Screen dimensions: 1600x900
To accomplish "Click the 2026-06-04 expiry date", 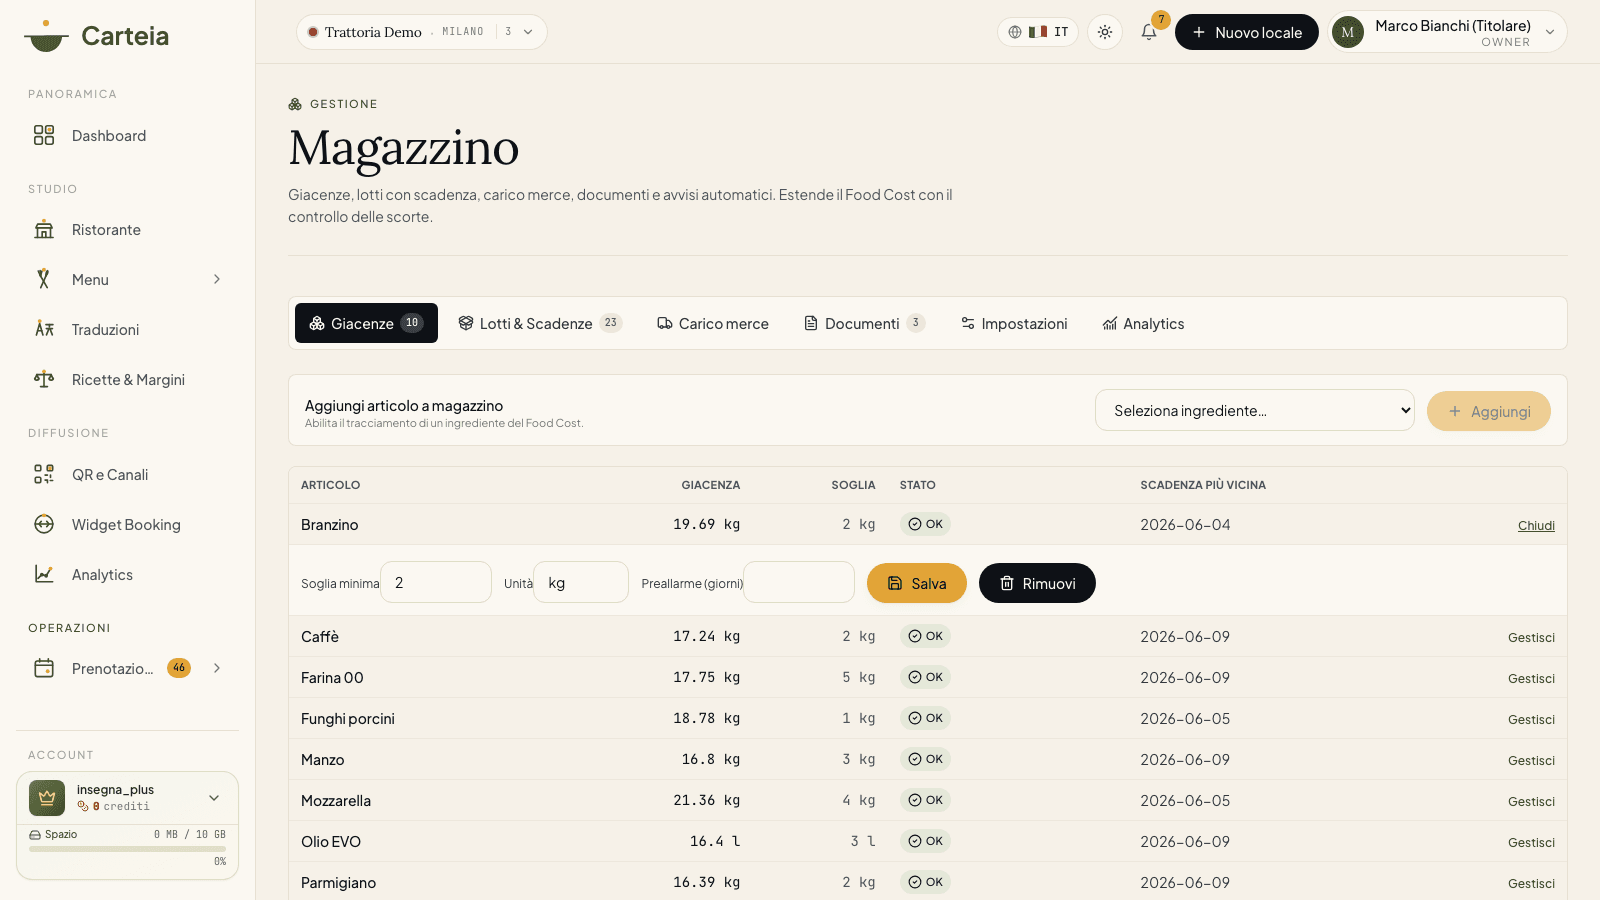I will click(1185, 525).
